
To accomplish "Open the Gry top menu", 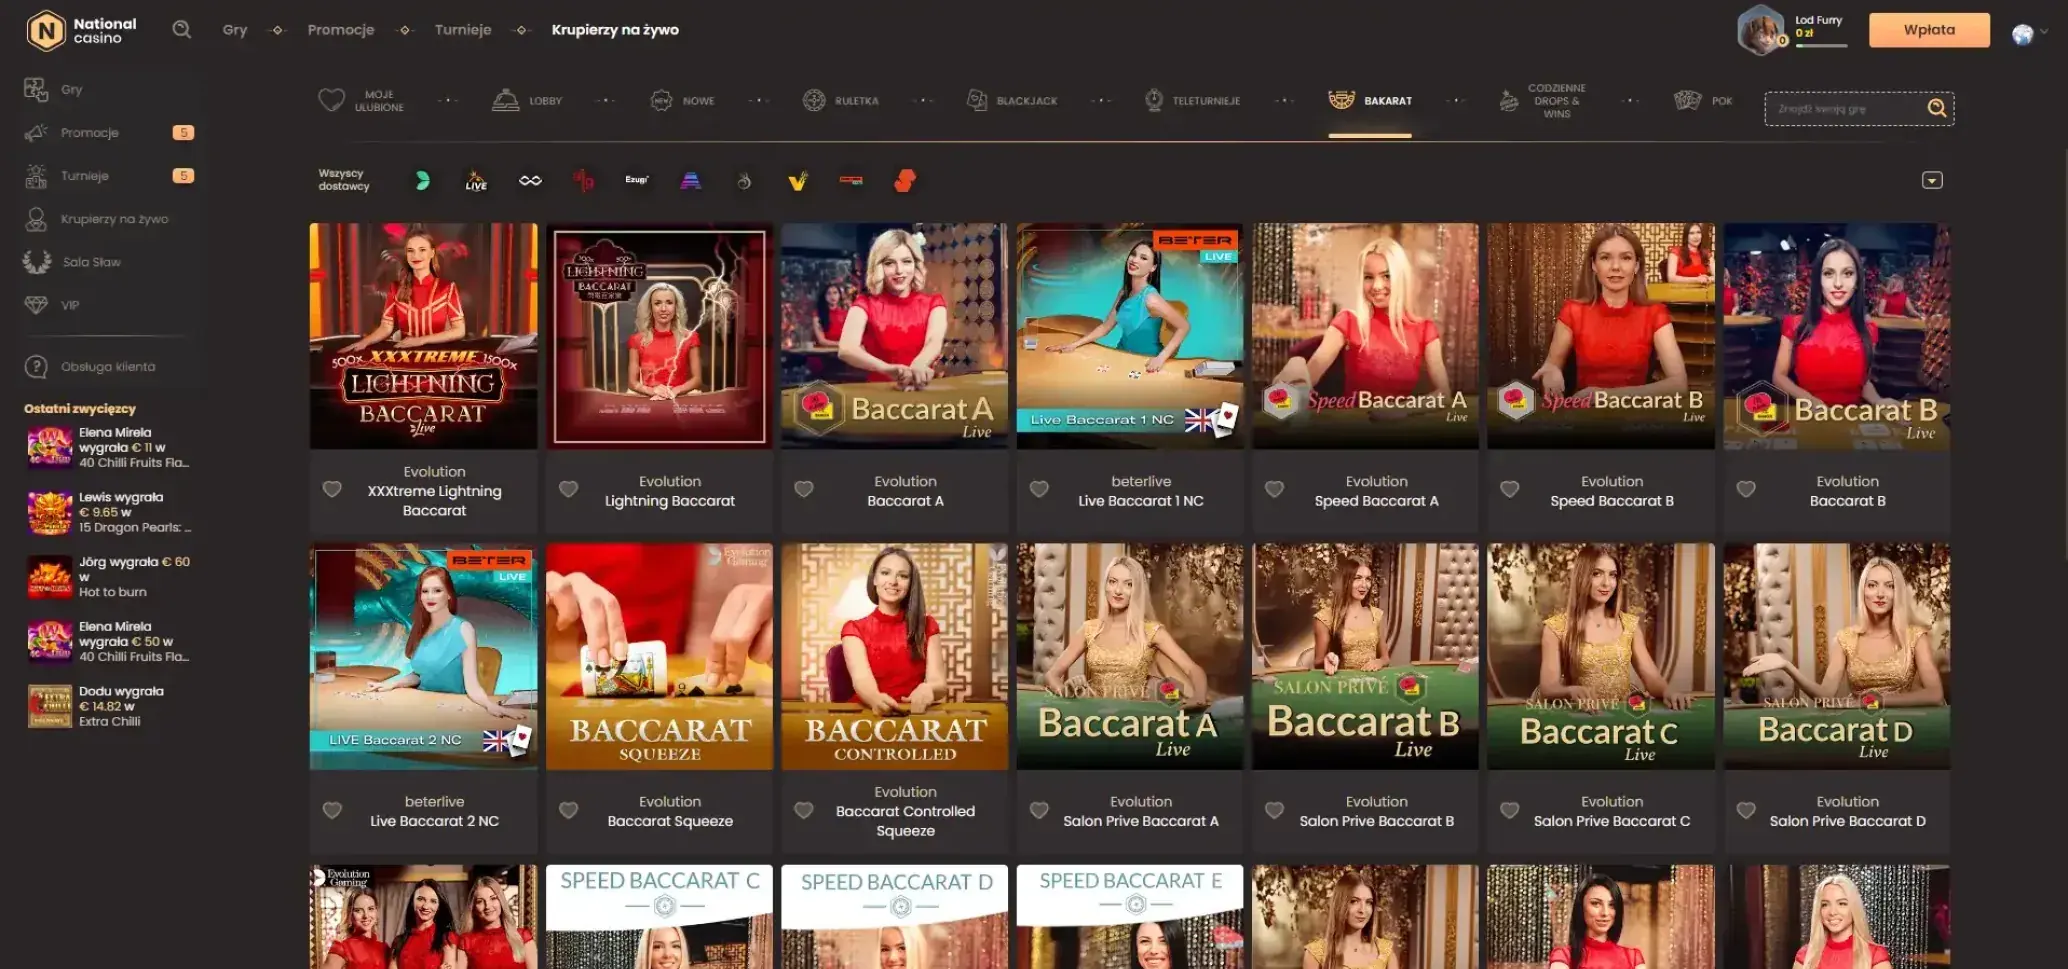I will (x=235, y=30).
